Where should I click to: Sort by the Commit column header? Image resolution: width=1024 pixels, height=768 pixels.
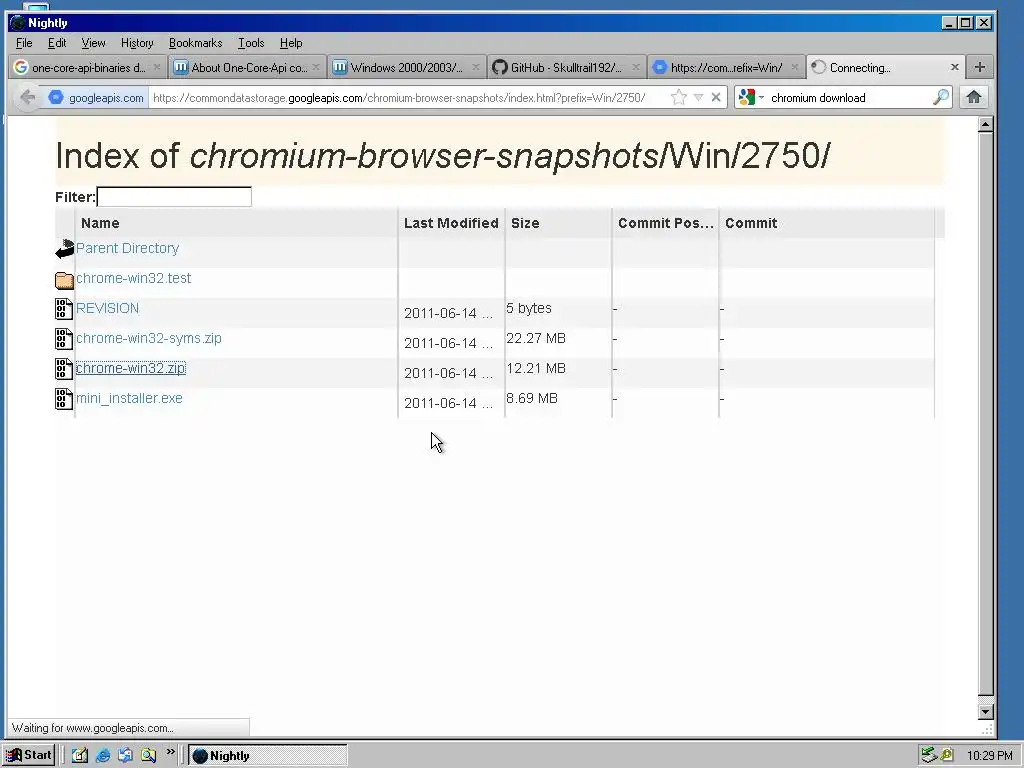(x=827, y=223)
